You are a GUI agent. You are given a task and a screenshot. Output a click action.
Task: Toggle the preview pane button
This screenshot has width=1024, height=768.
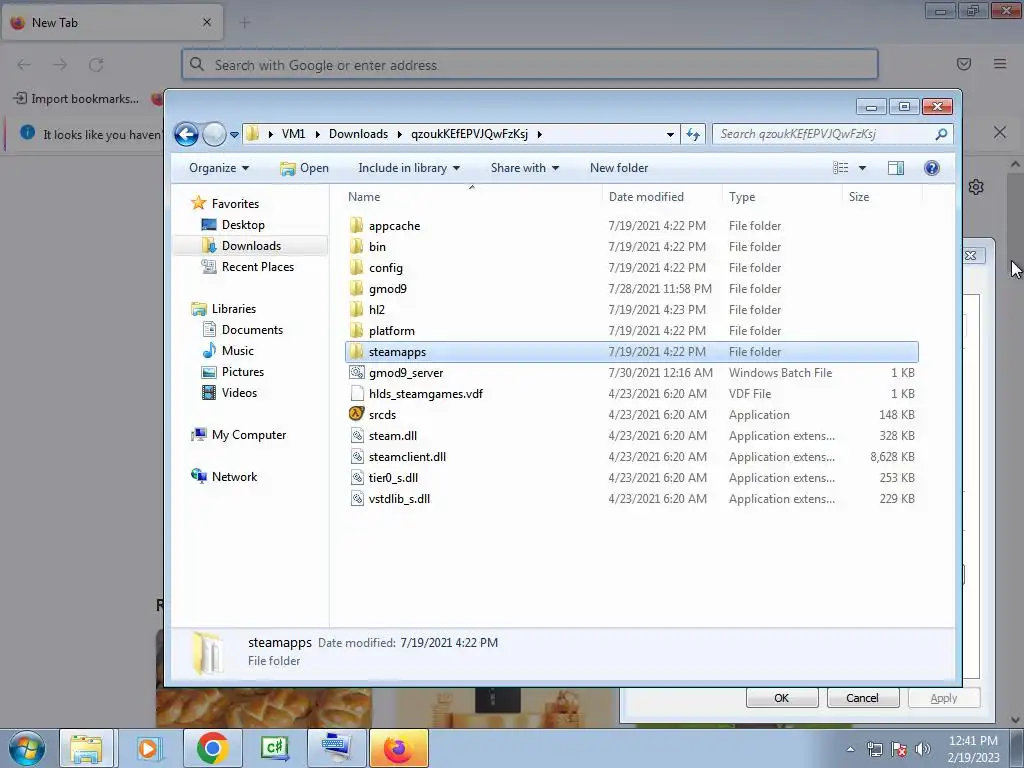click(896, 168)
